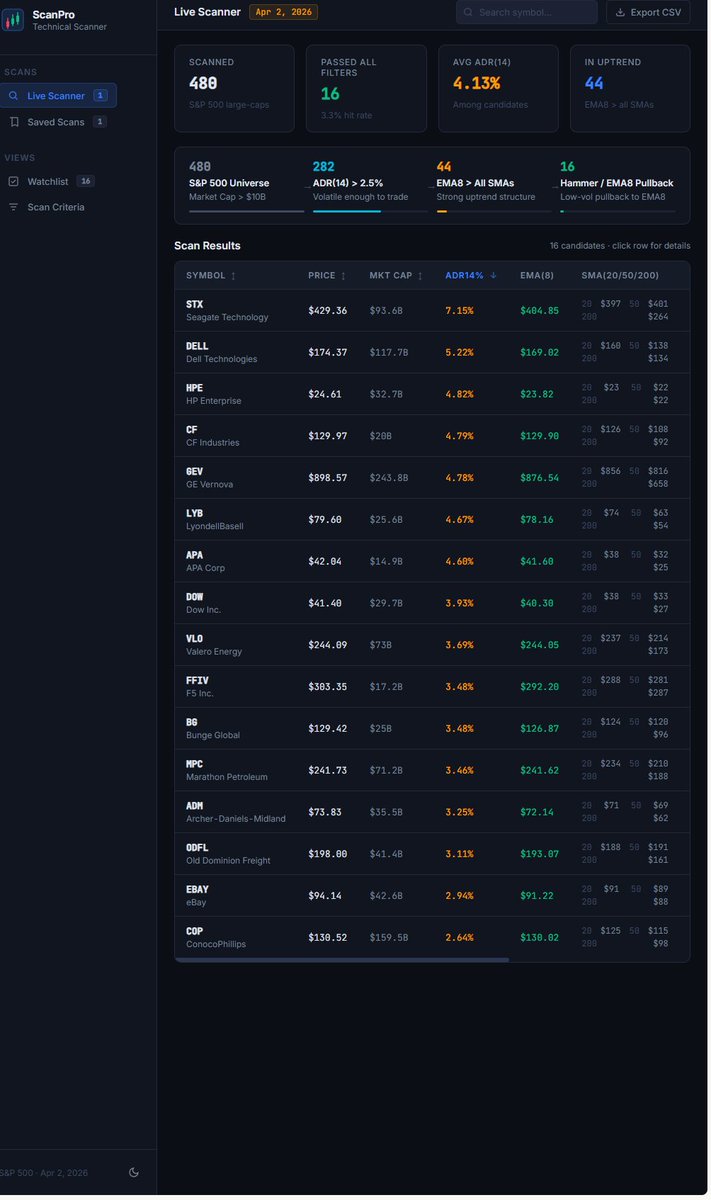
Task: Click the $159.5B market cap cell
Action: coord(389,938)
